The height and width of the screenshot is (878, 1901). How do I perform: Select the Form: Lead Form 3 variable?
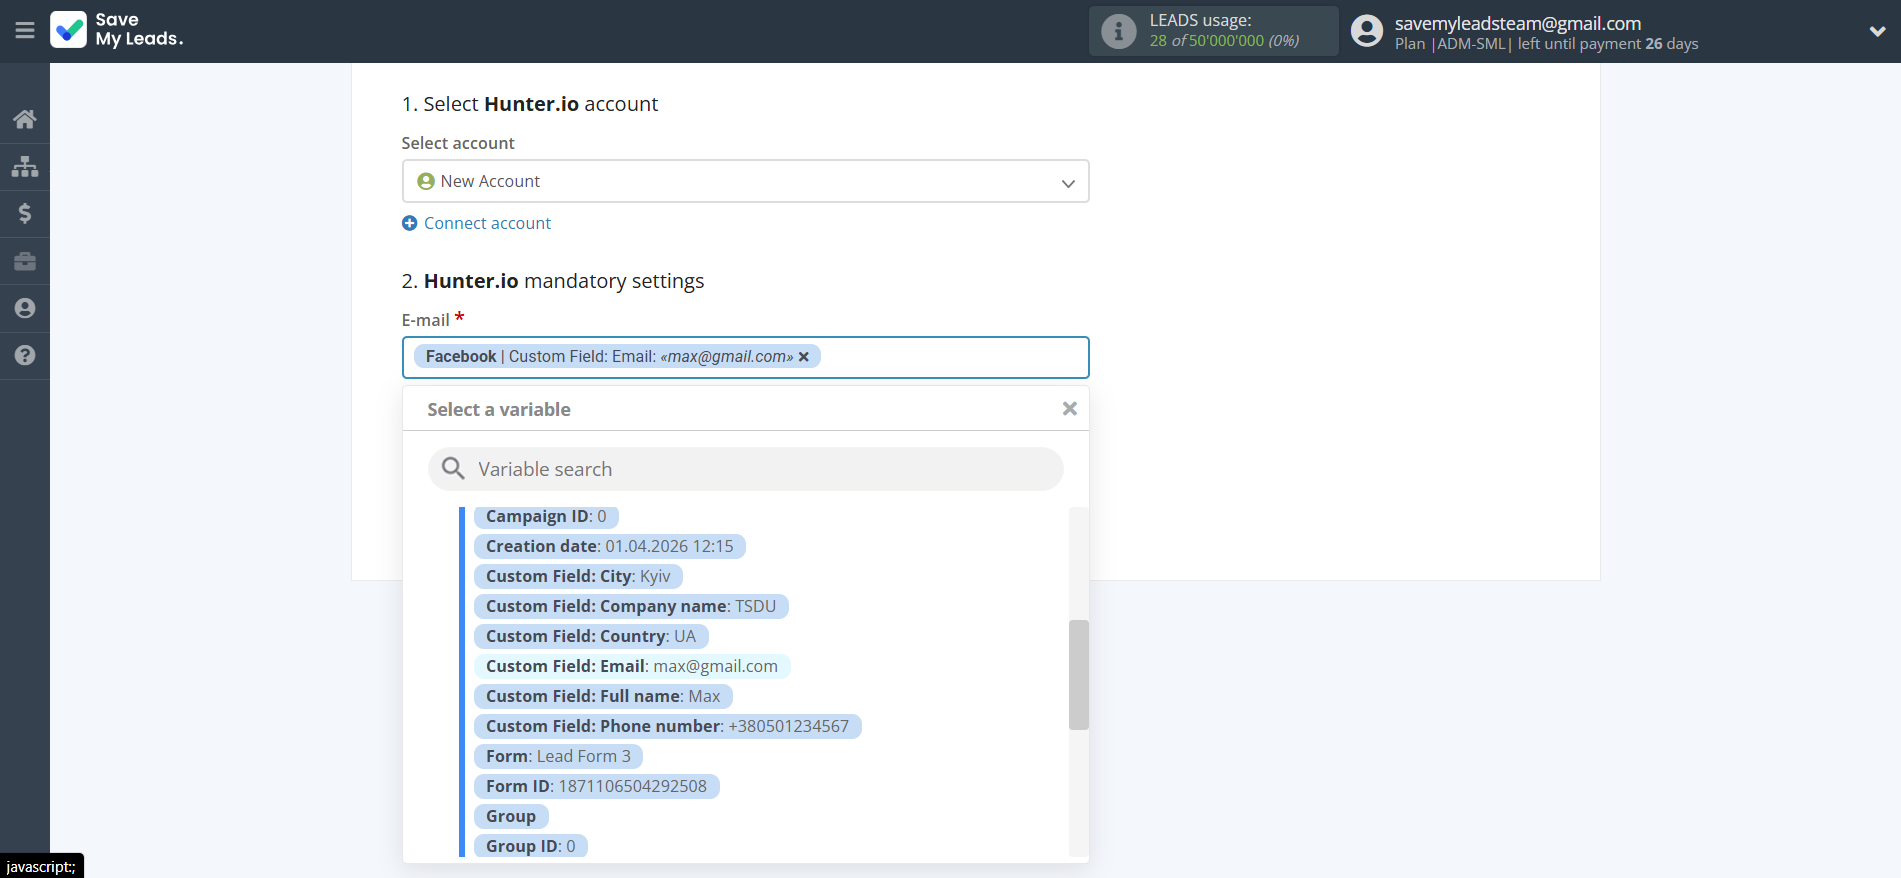(x=558, y=757)
